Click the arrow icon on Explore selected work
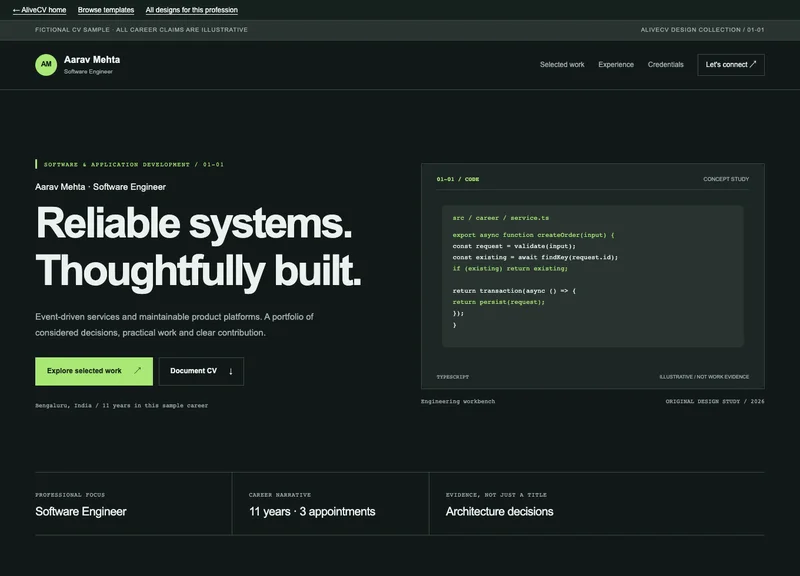800x576 pixels. tap(137, 371)
